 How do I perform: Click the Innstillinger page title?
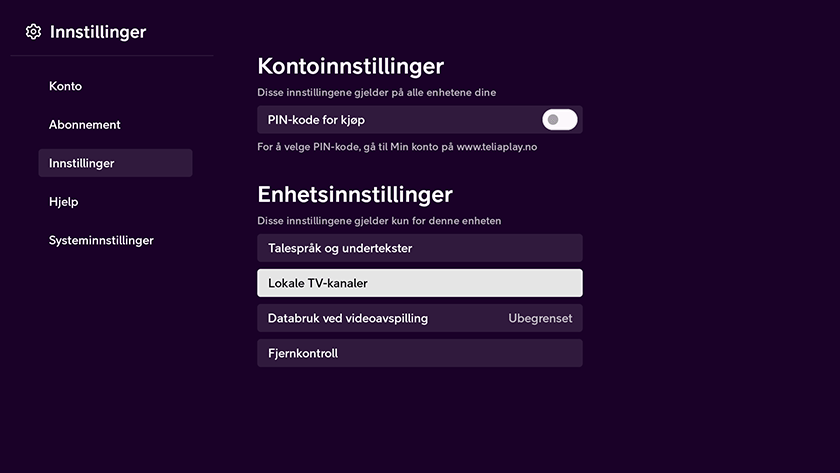[x=98, y=32]
